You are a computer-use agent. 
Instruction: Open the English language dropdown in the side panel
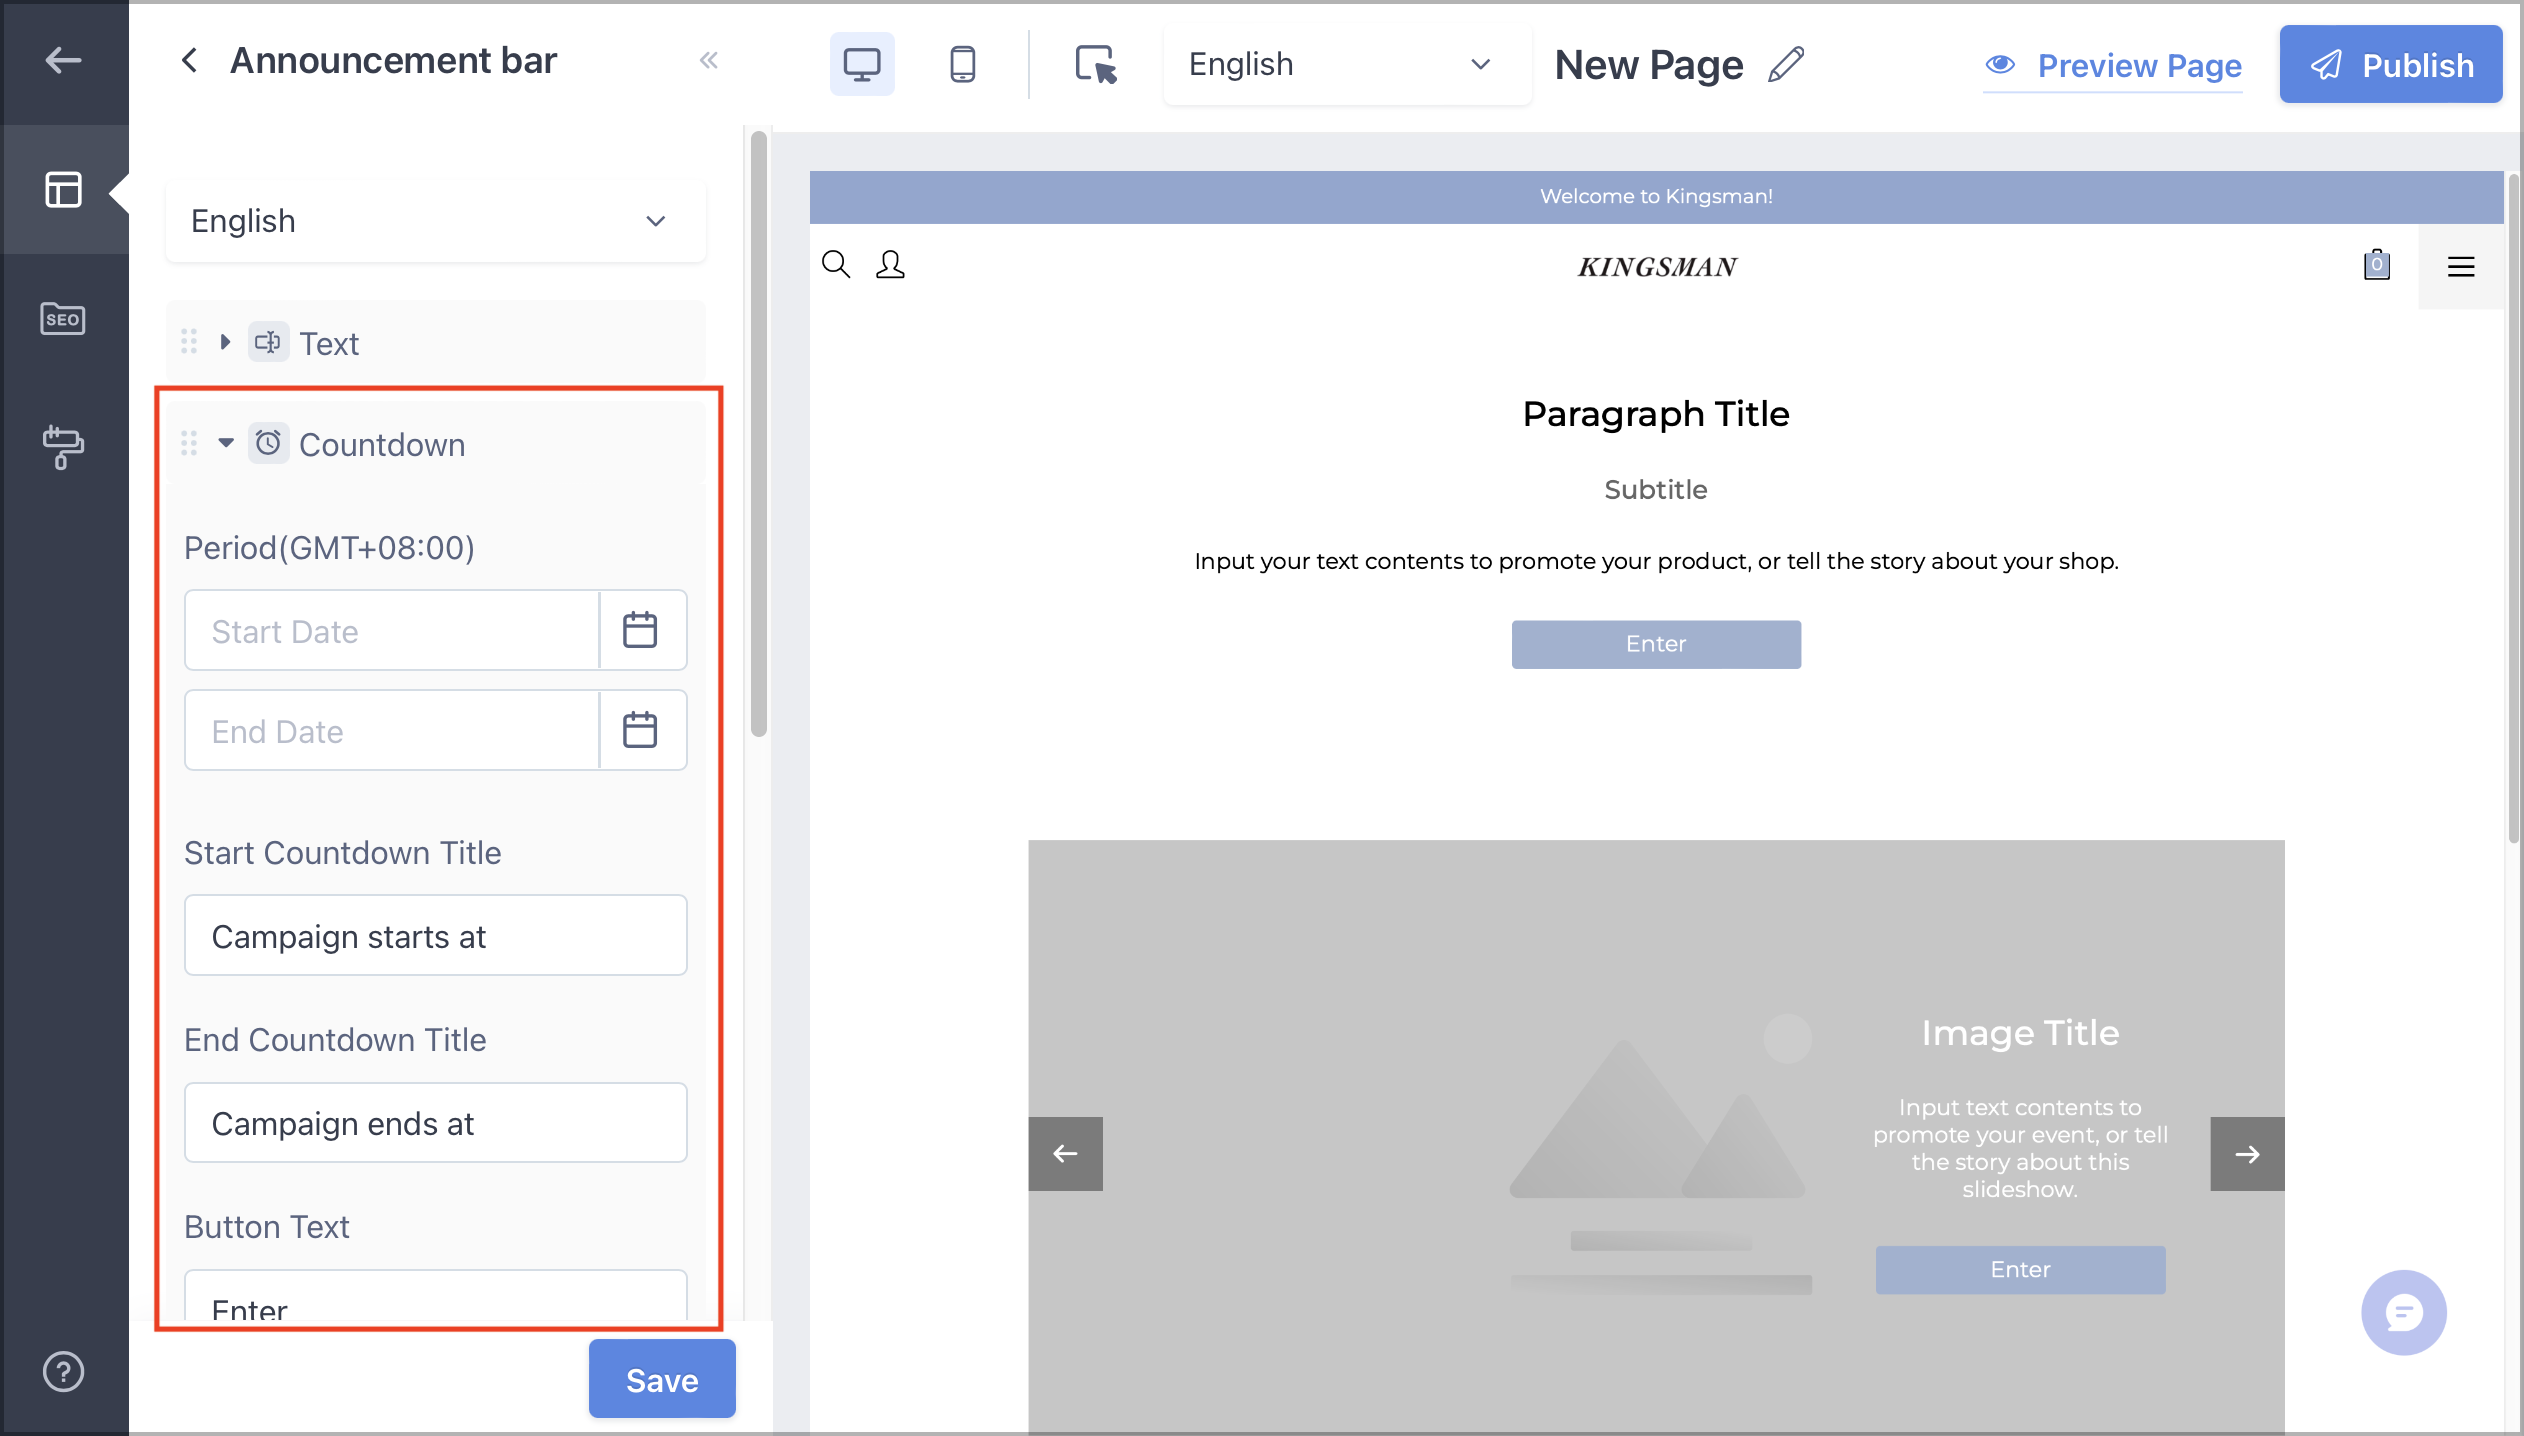[436, 221]
